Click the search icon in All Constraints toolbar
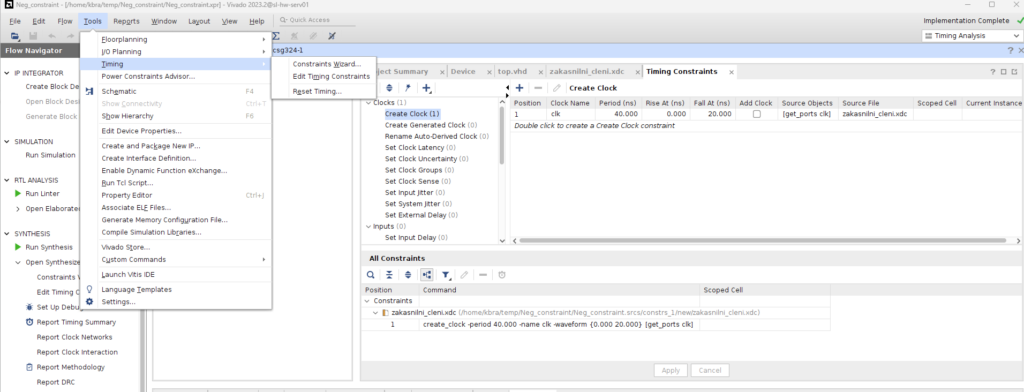 click(370, 275)
